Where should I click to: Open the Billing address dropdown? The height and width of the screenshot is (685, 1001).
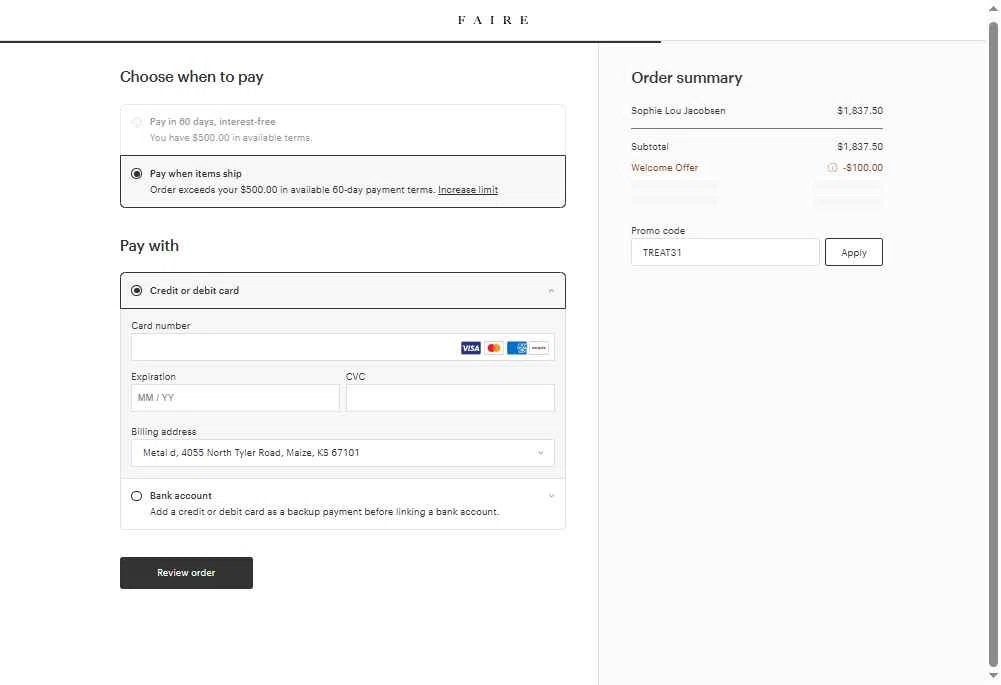click(342, 453)
